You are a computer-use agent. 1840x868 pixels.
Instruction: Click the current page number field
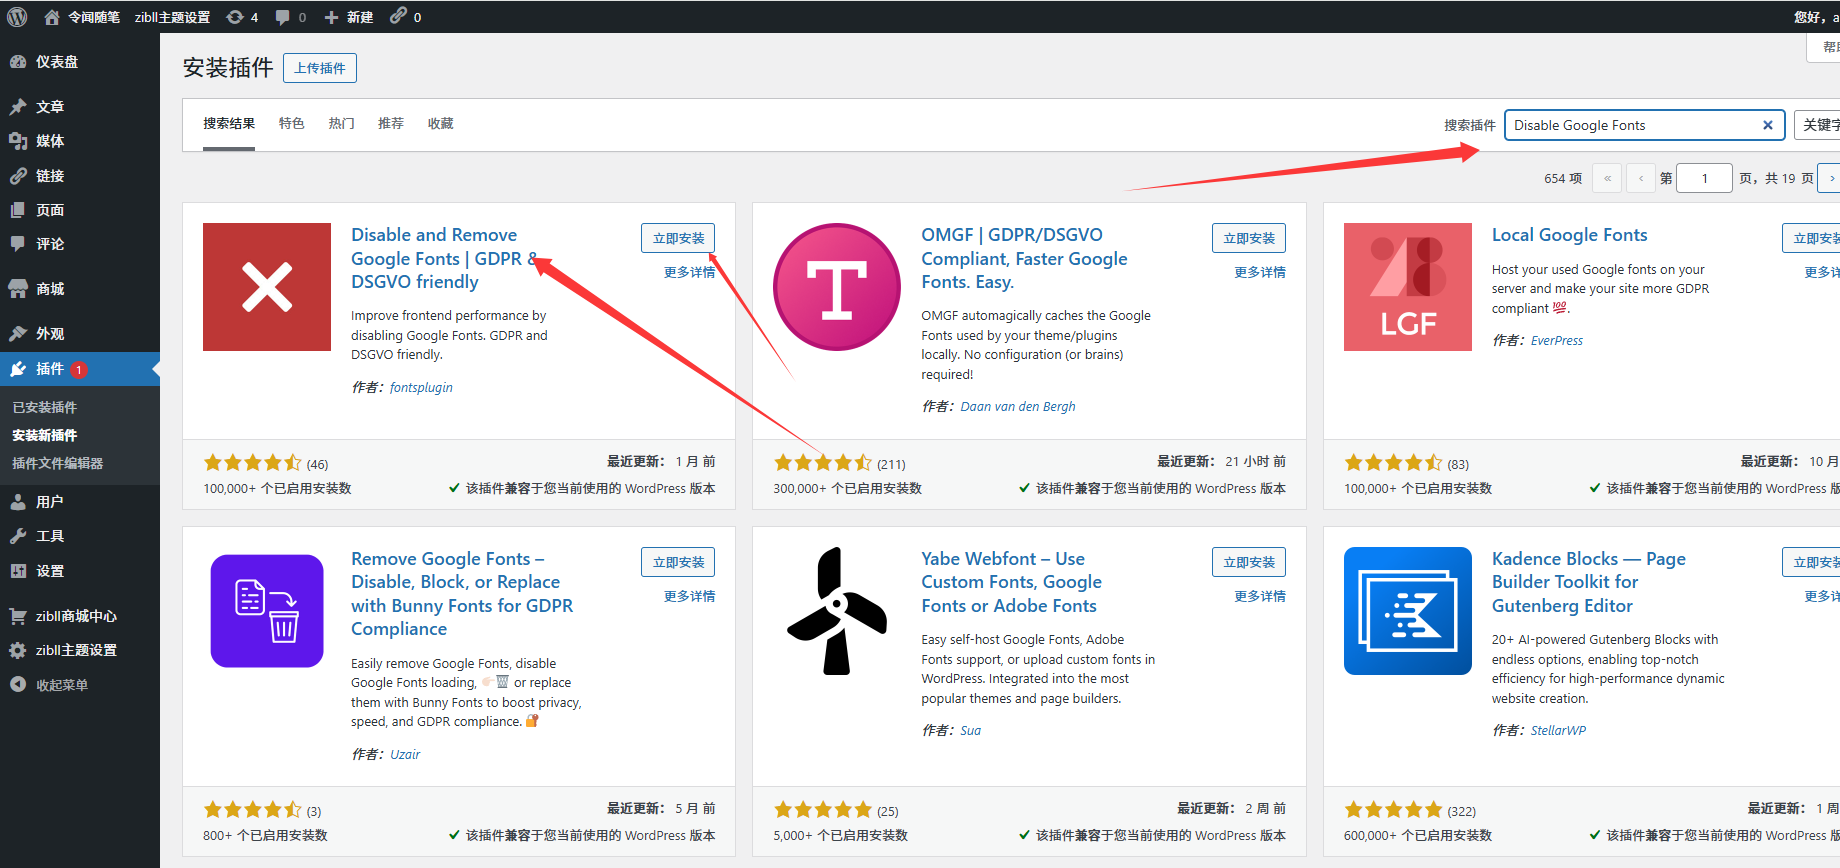click(x=1704, y=178)
